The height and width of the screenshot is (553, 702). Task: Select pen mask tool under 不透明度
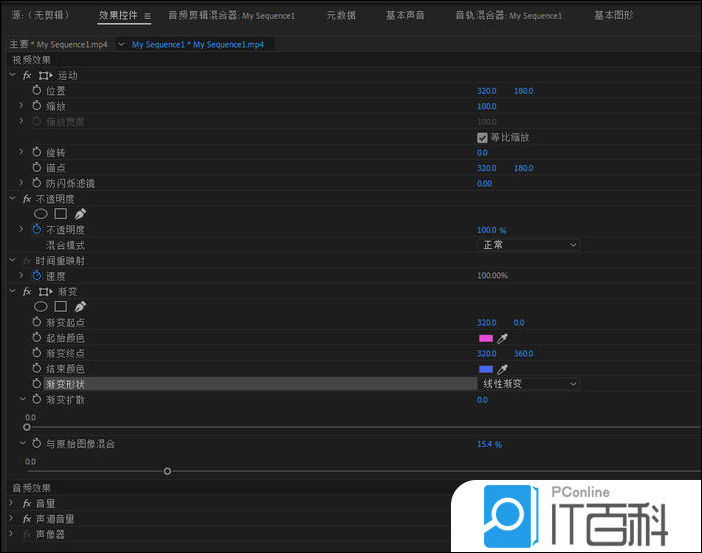[x=80, y=214]
